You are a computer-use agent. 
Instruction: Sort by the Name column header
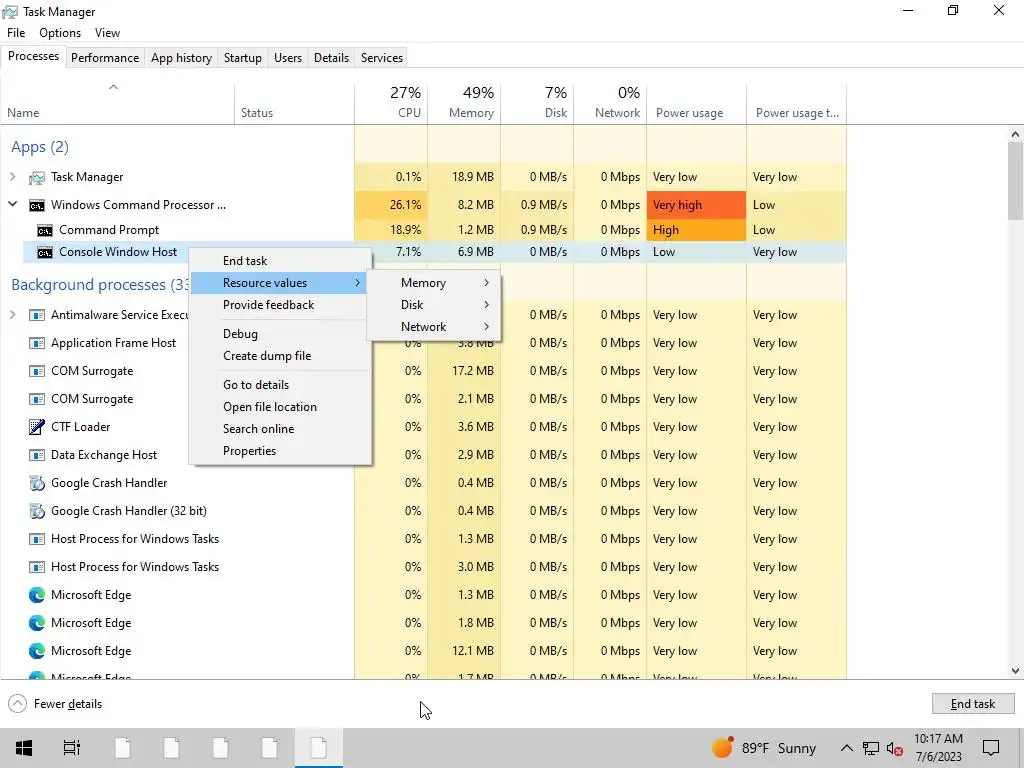tap(118, 103)
